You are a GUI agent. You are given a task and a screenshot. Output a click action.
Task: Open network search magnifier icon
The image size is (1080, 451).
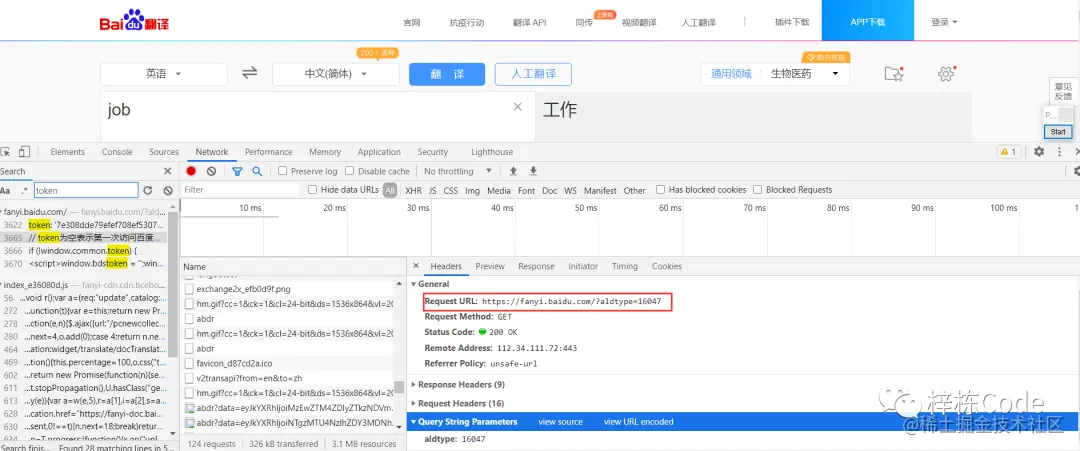tap(257, 171)
